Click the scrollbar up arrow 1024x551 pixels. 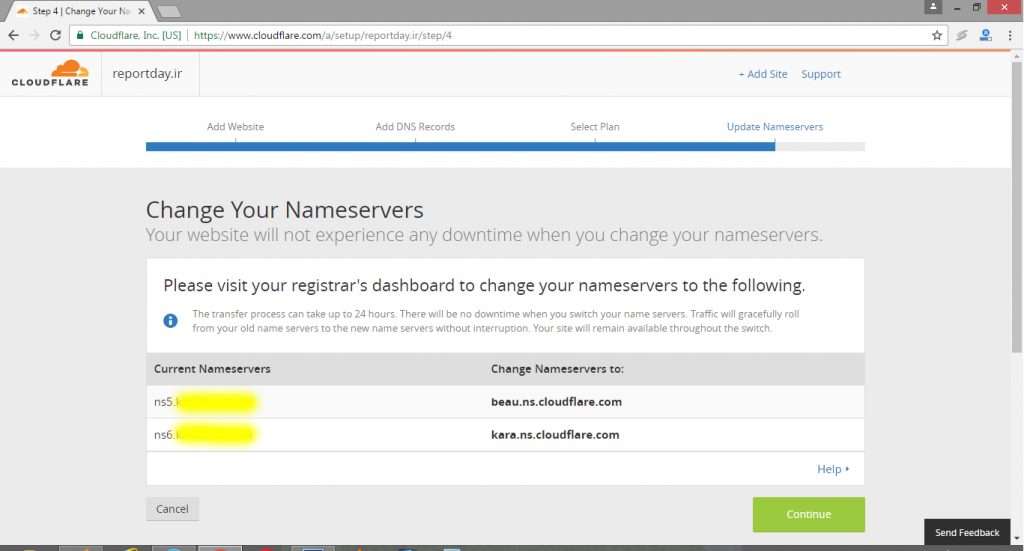(1016, 57)
